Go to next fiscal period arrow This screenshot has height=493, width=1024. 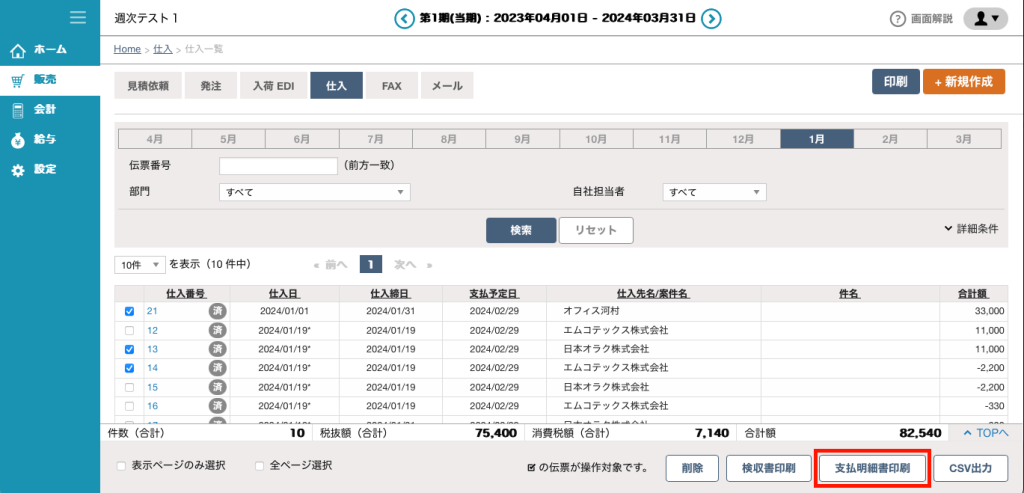(x=711, y=18)
